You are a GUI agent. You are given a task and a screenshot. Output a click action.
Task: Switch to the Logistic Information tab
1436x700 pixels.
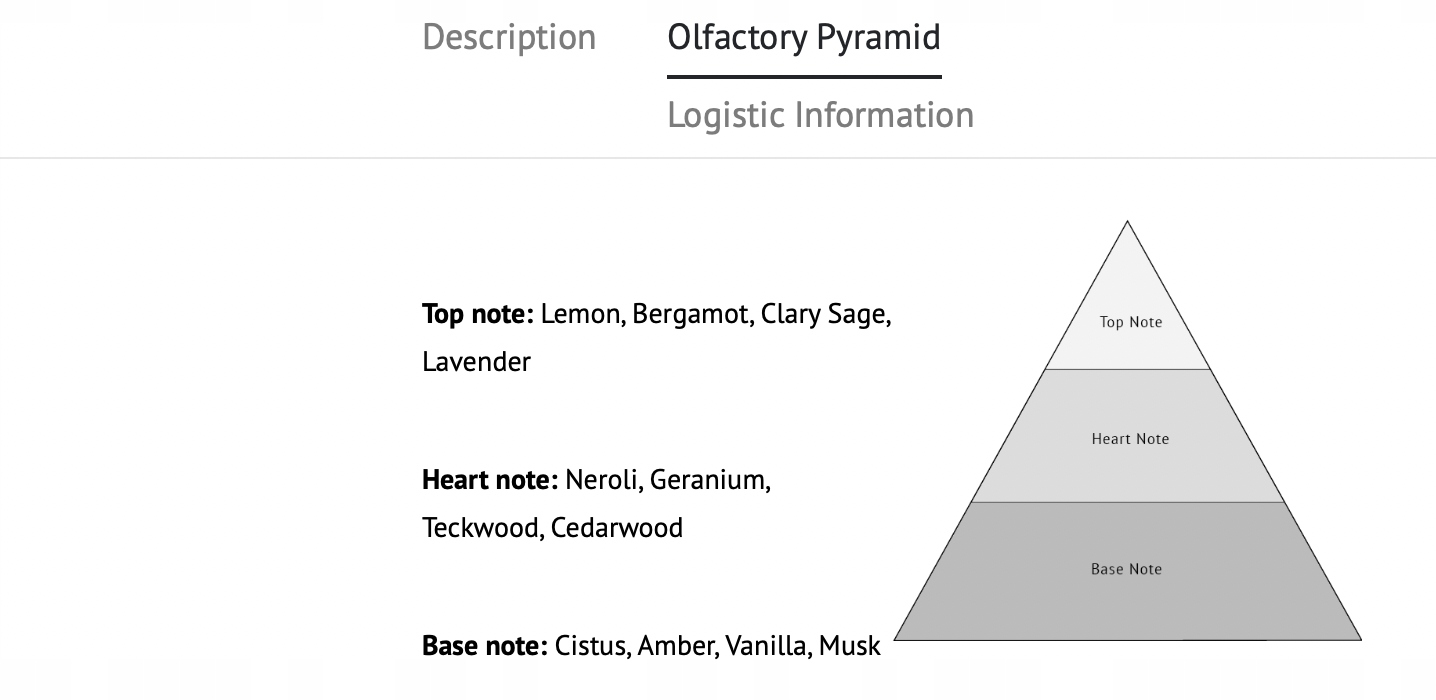point(820,115)
